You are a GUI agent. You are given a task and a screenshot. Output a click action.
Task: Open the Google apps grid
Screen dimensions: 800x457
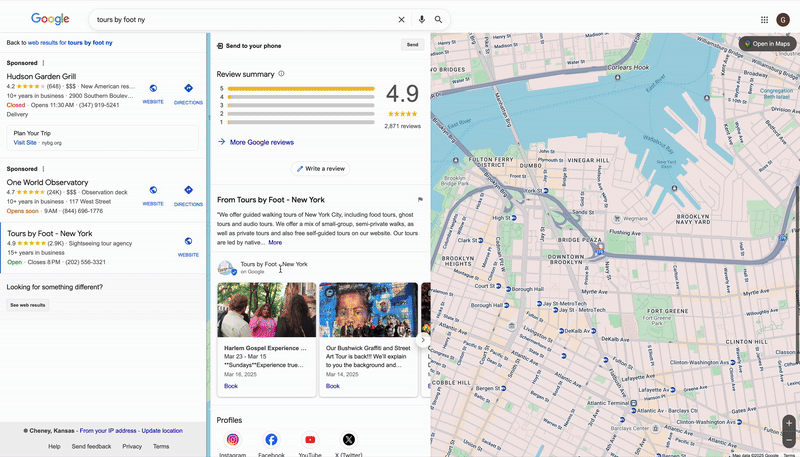point(765,19)
